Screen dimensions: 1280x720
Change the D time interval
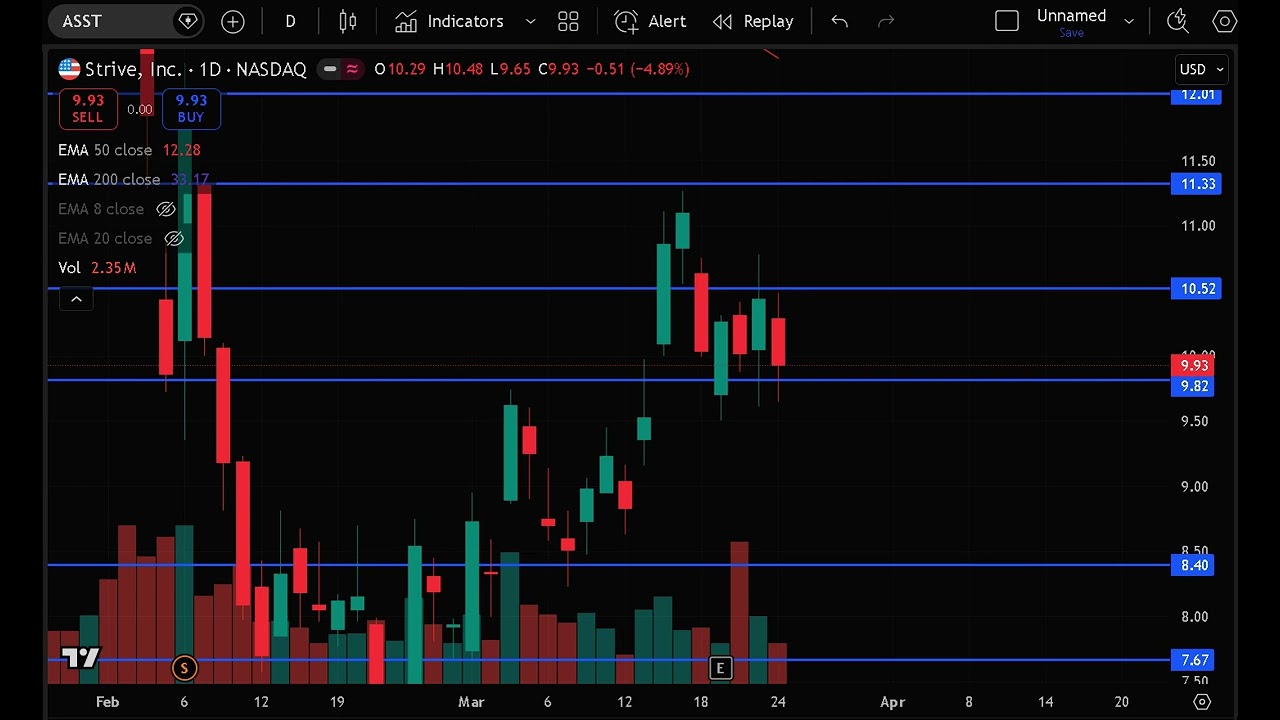coord(290,21)
